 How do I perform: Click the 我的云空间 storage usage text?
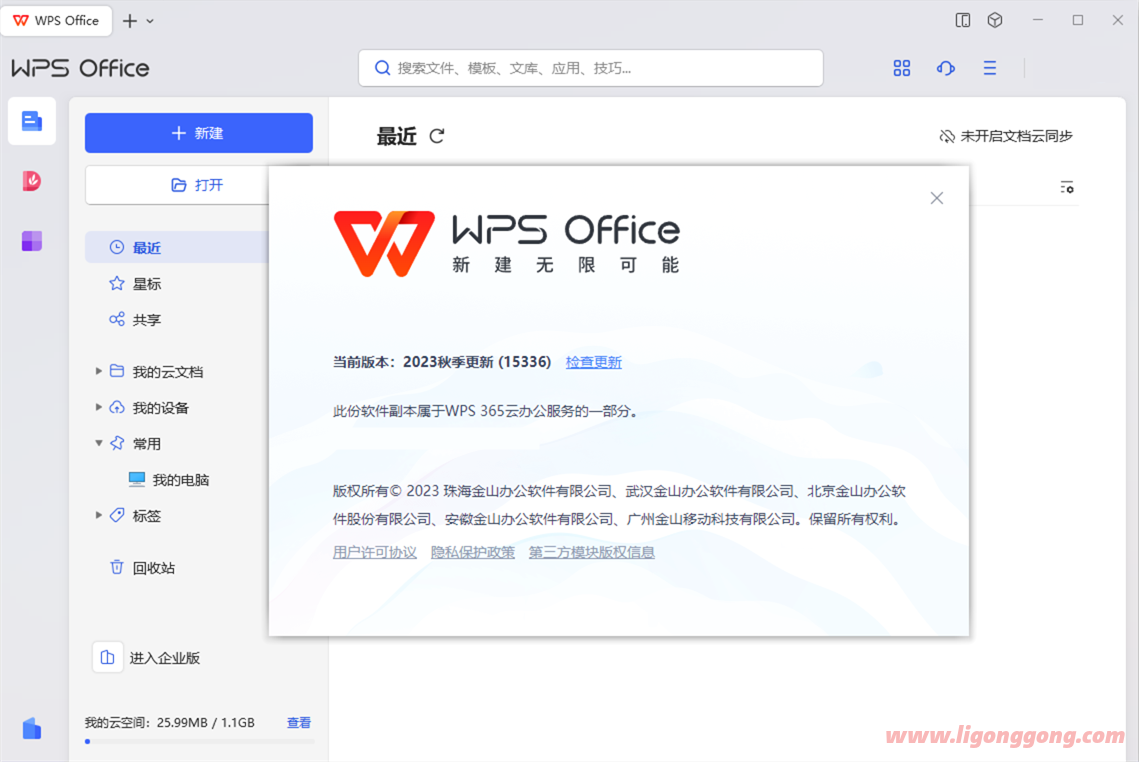coord(169,723)
